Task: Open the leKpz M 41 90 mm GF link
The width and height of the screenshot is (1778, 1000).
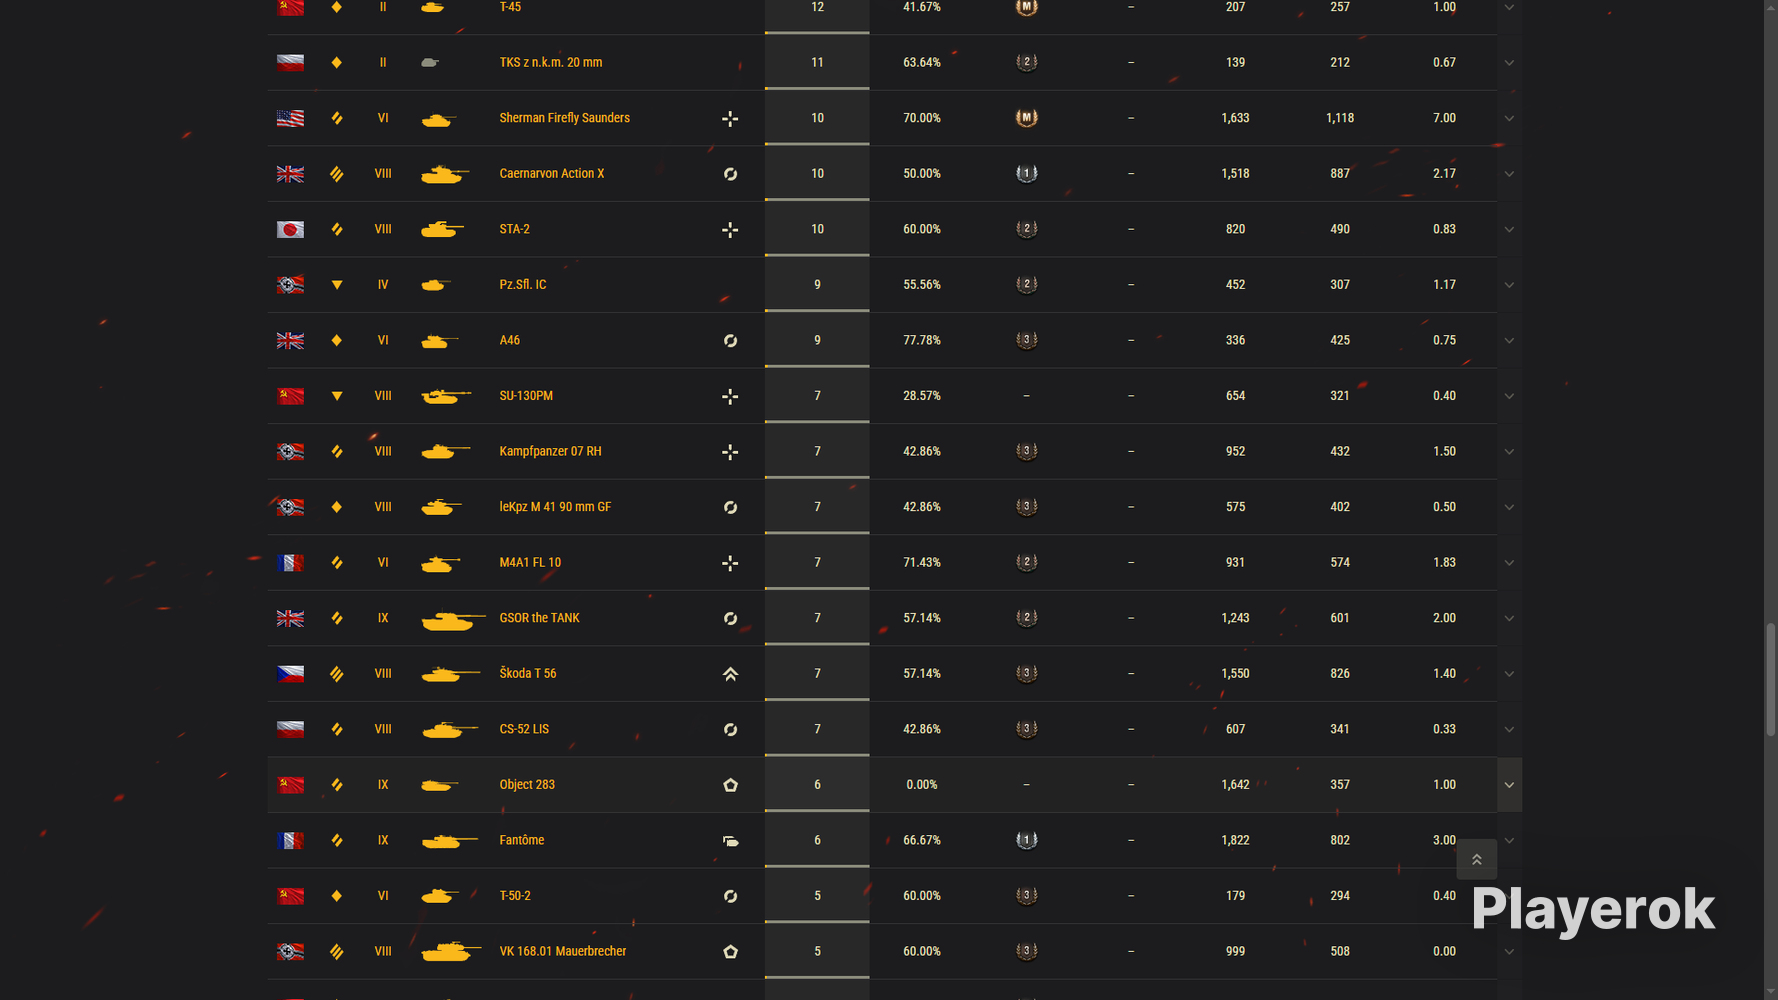Action: coord(555,507)
